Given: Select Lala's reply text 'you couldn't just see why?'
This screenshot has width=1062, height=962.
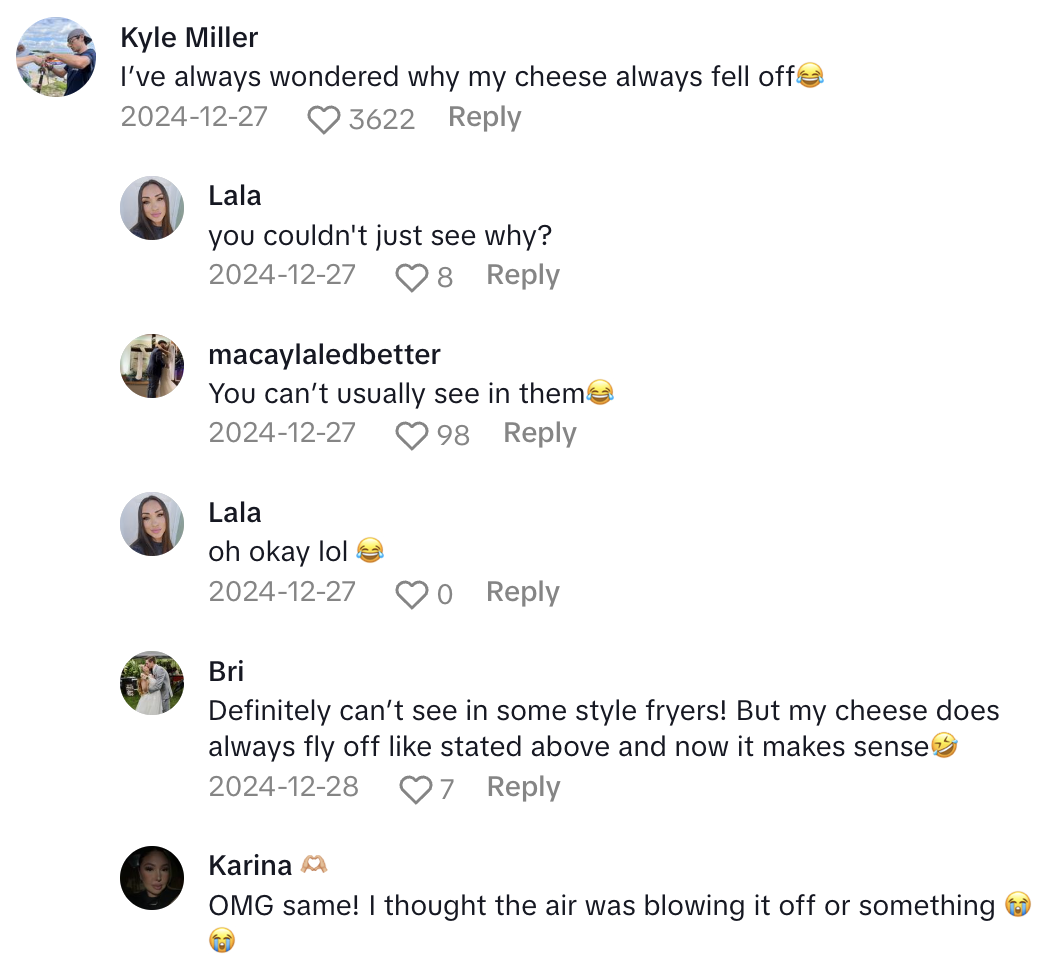Looking at the screenshot, I should tap(379, 236).
